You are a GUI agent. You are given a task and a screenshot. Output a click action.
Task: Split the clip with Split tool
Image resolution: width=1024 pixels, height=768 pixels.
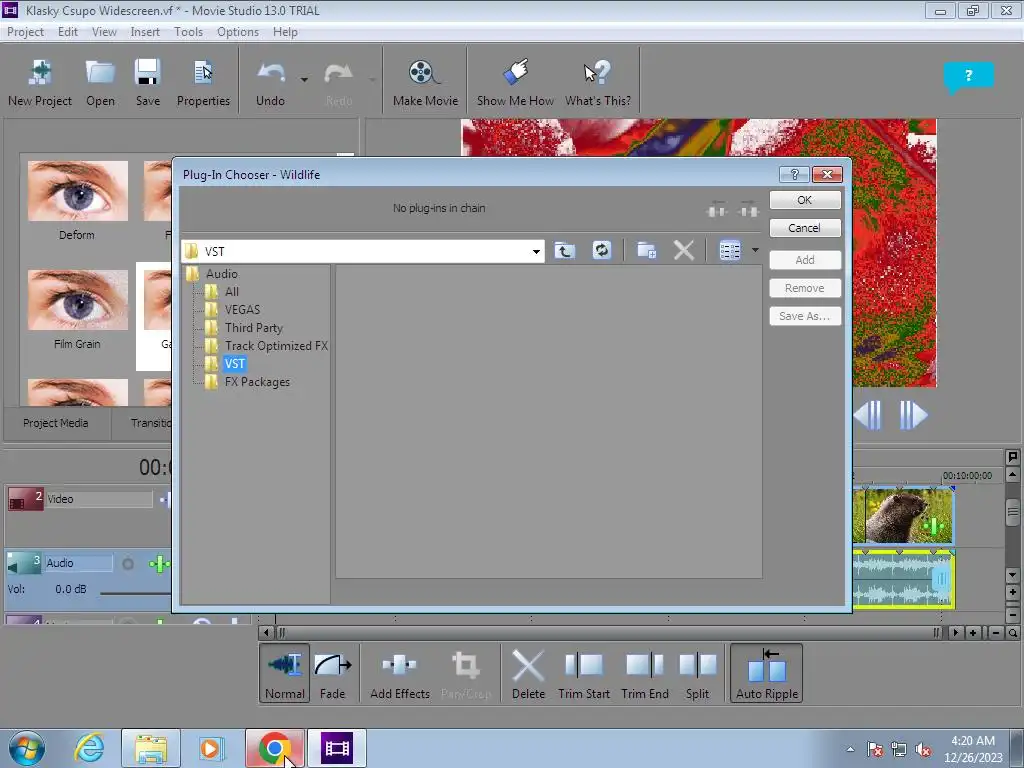[x=697, y=673]
